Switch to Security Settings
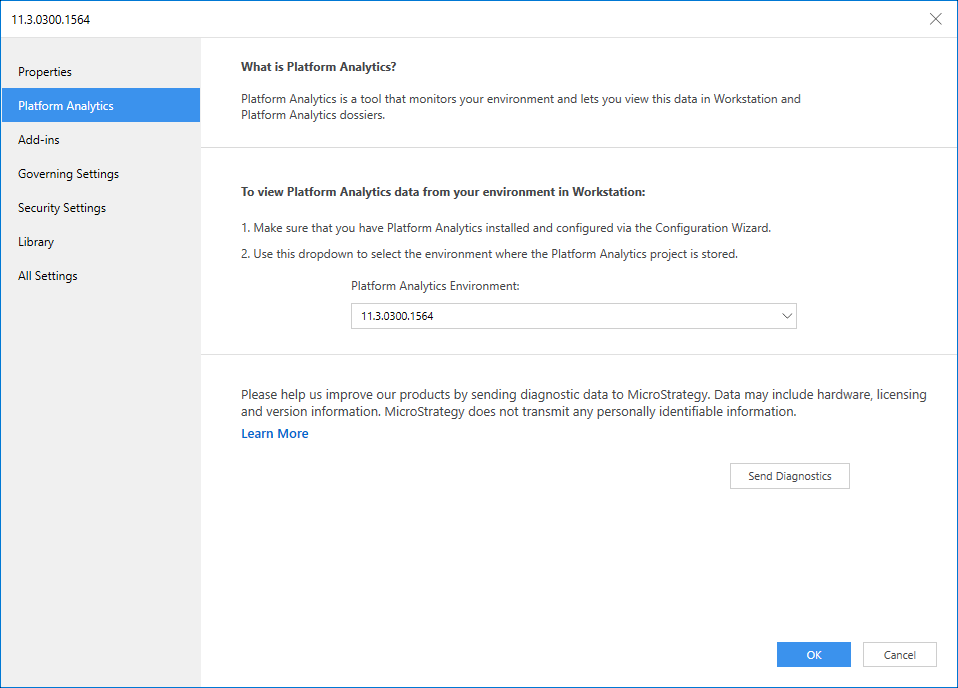The width and height of the screenshot is (958, 688). click(62, 208)
